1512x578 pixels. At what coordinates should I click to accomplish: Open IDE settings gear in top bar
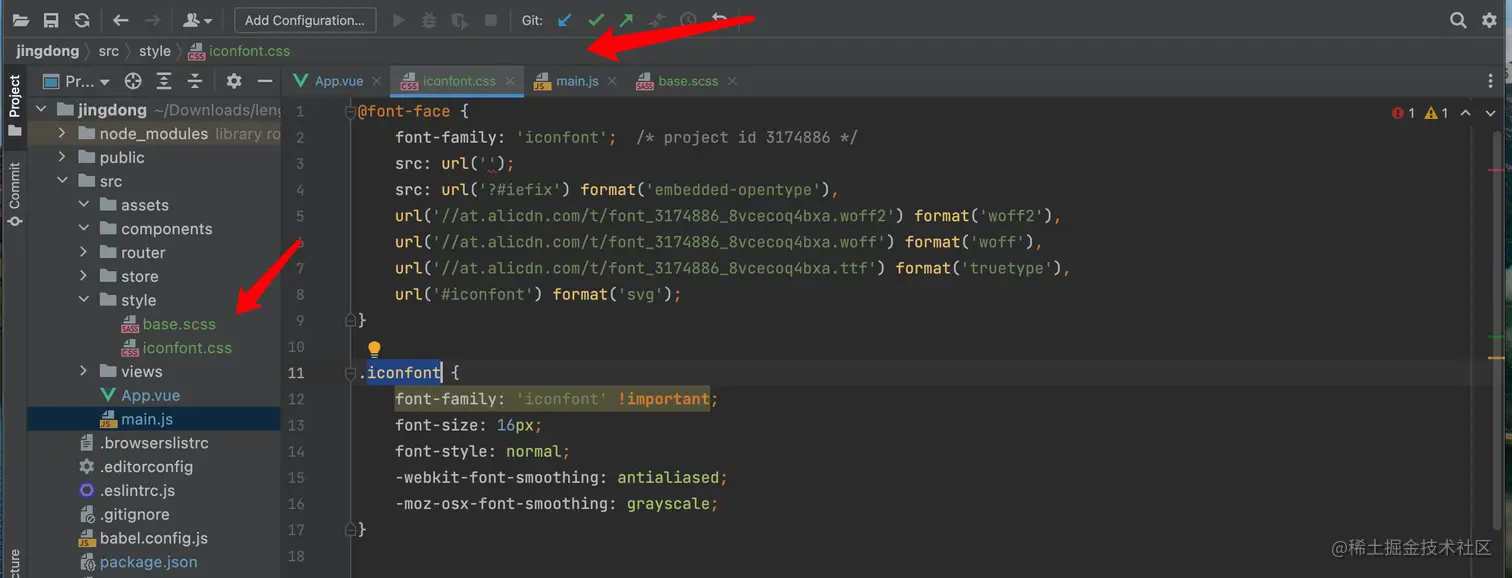click(1487, 20)
